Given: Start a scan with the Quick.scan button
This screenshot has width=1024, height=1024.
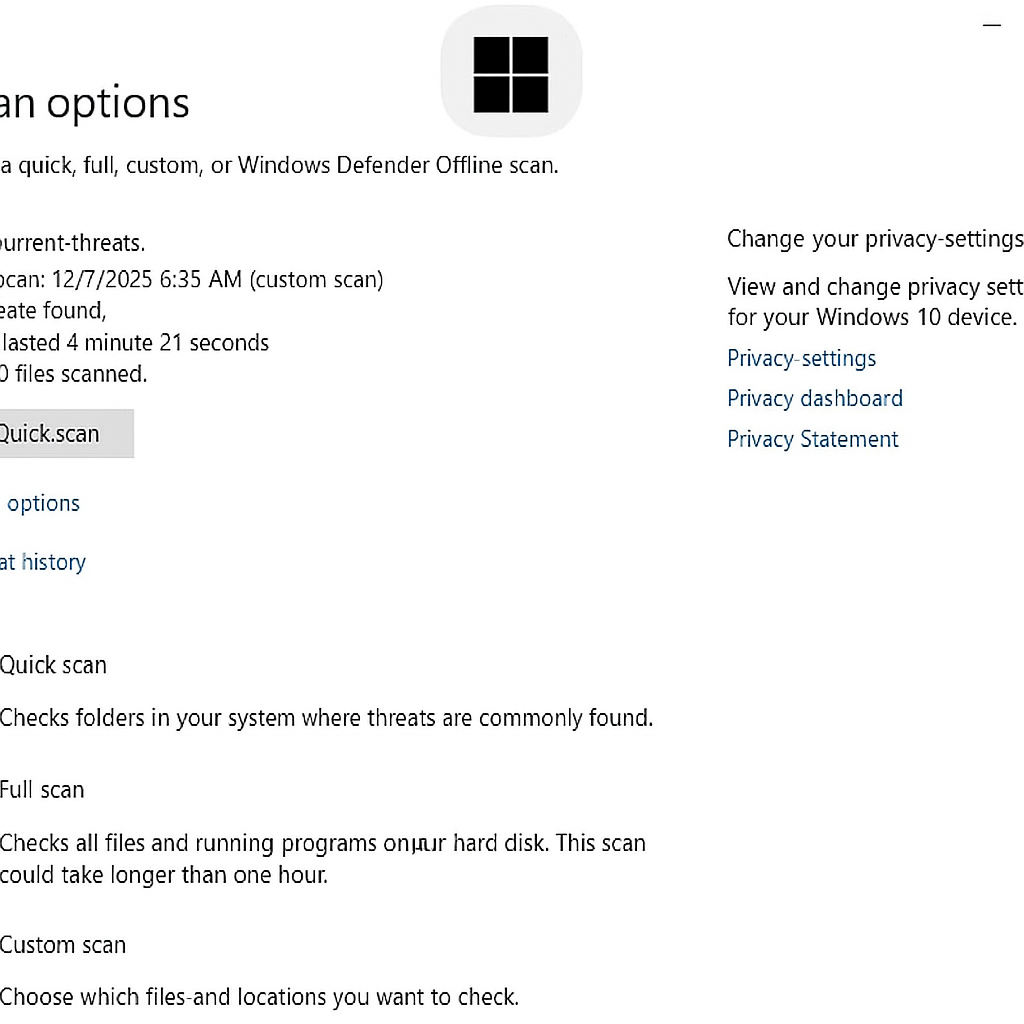Looking at the screenshot, I should pos(66,434).
